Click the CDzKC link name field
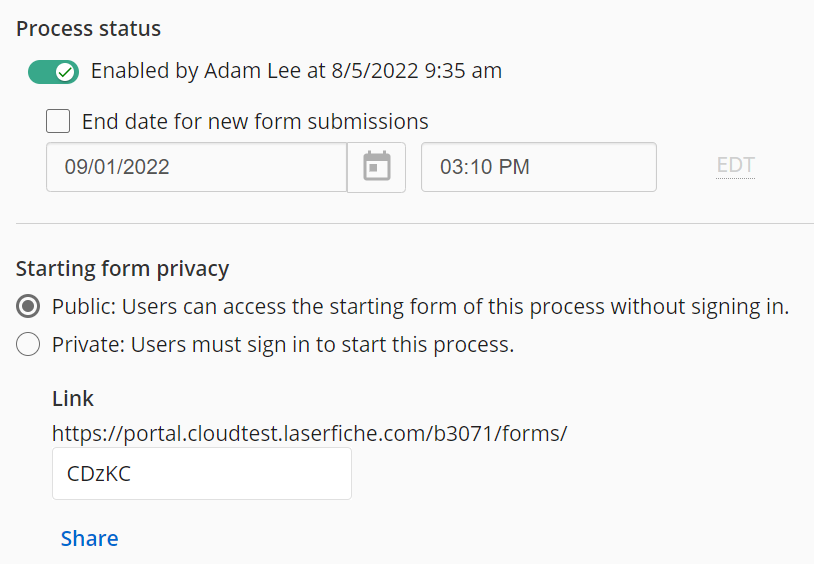This screenshot has height=564, width=814. point(202,474)
